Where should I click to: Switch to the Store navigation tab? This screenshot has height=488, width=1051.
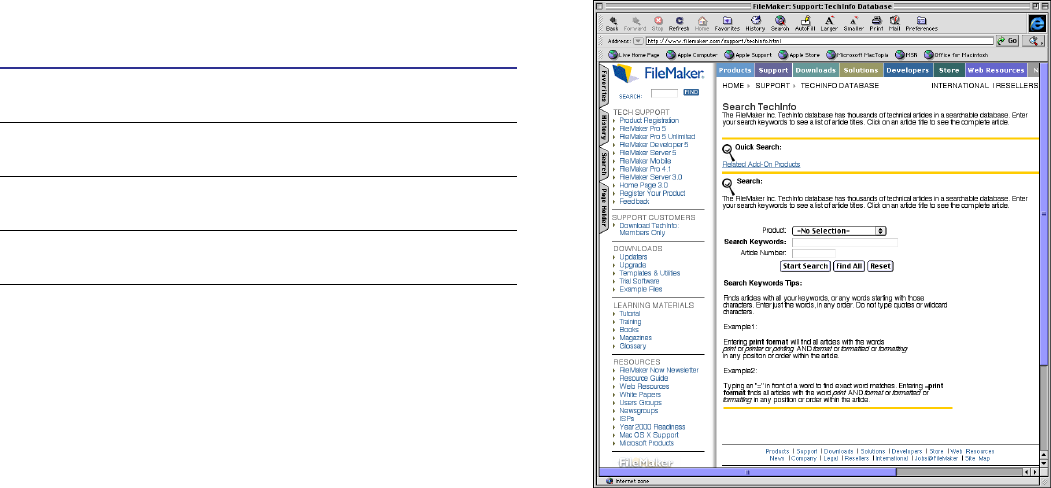(948, 70)
